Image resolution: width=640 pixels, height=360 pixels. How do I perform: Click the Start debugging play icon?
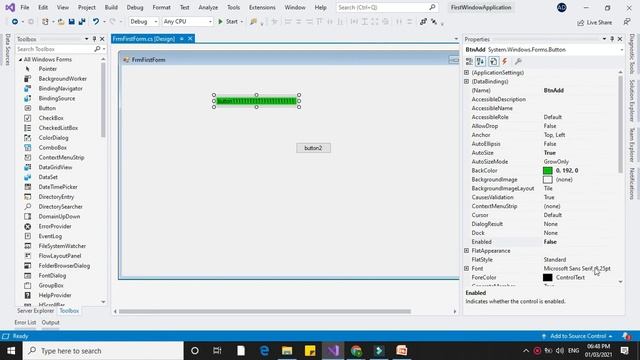pyautogui.click(x=220, y=22)
